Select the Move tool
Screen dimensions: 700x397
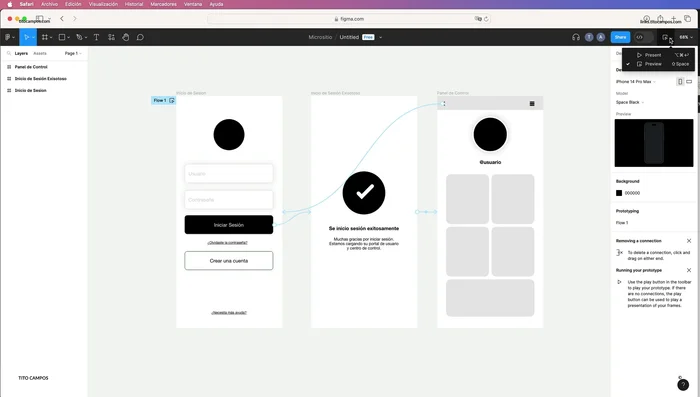[26, 37]
